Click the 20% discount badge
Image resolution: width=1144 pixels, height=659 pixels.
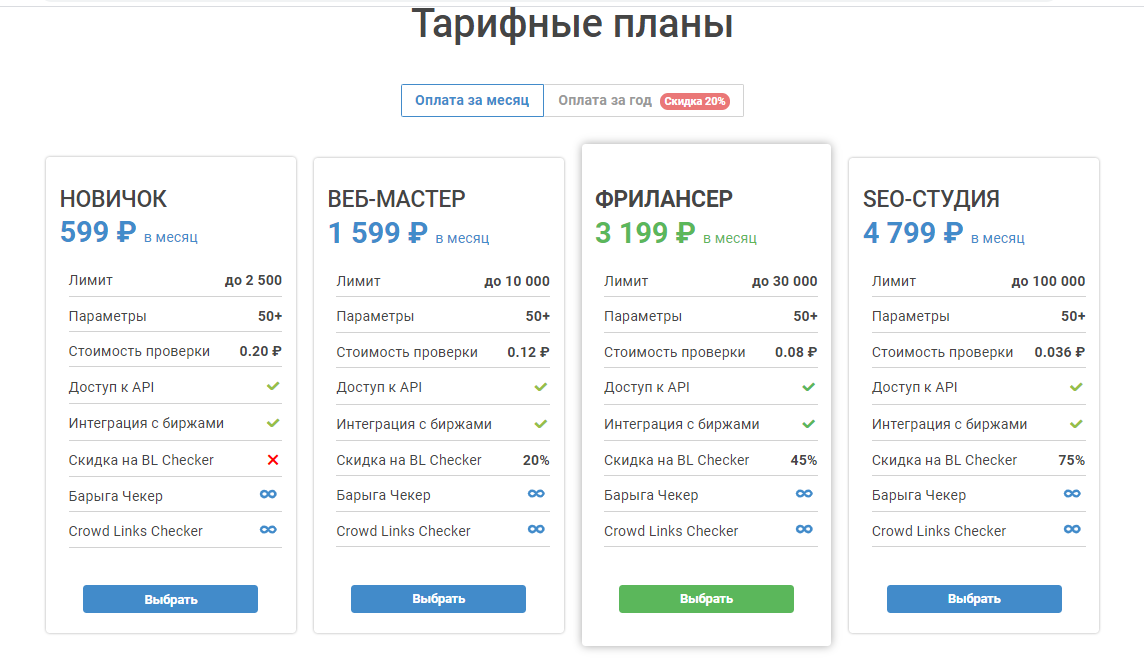(x=695, y=101)
